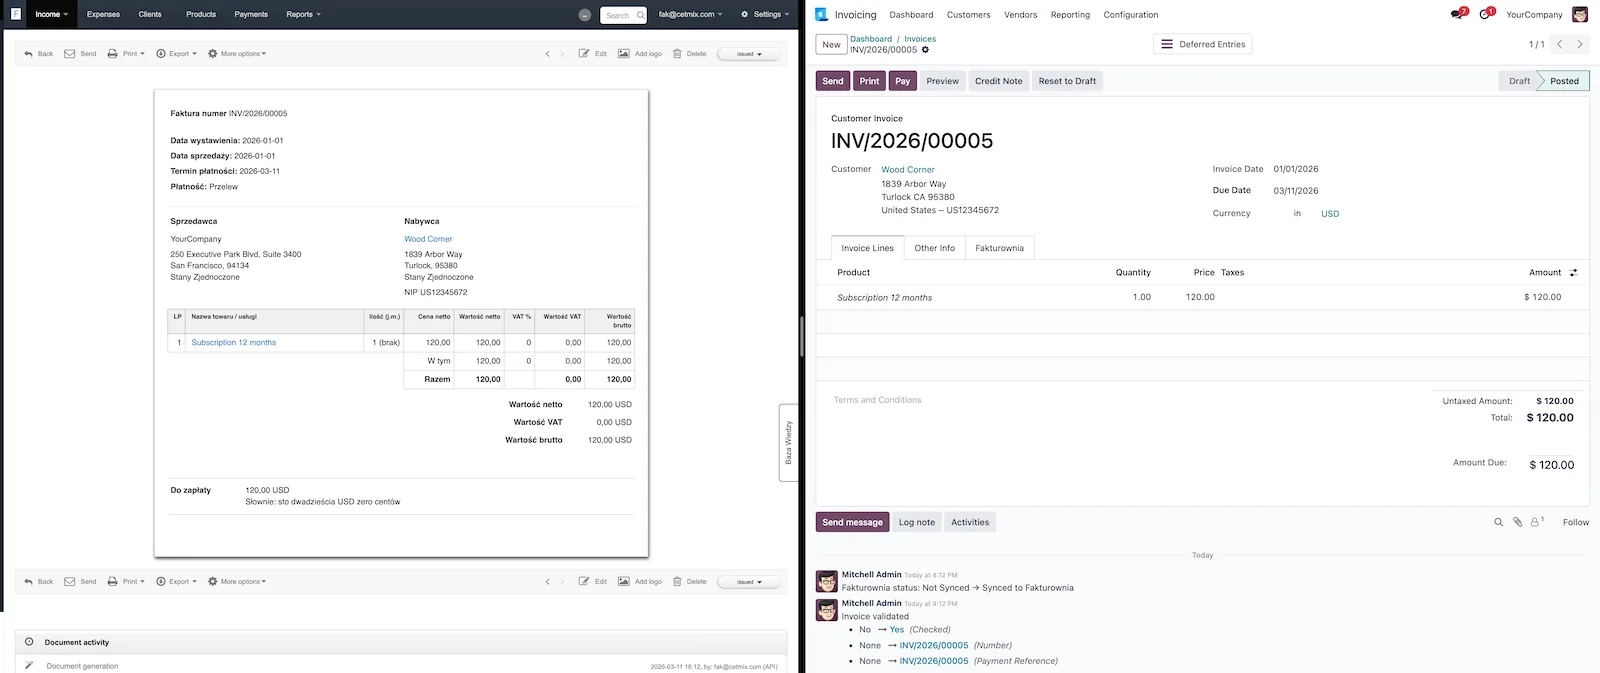Open the Odoo Customers menu
The height and width of the screenshot is (673, 1600).
pyautogui.click(x=969, y=15)
